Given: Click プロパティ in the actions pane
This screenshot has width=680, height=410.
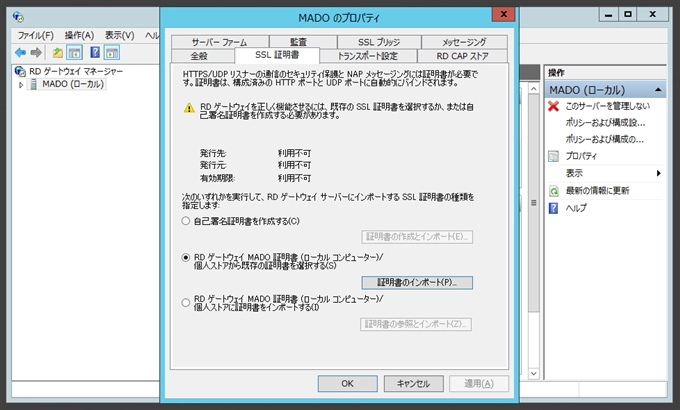Looking at the screenshot, I should click(581, 156).
